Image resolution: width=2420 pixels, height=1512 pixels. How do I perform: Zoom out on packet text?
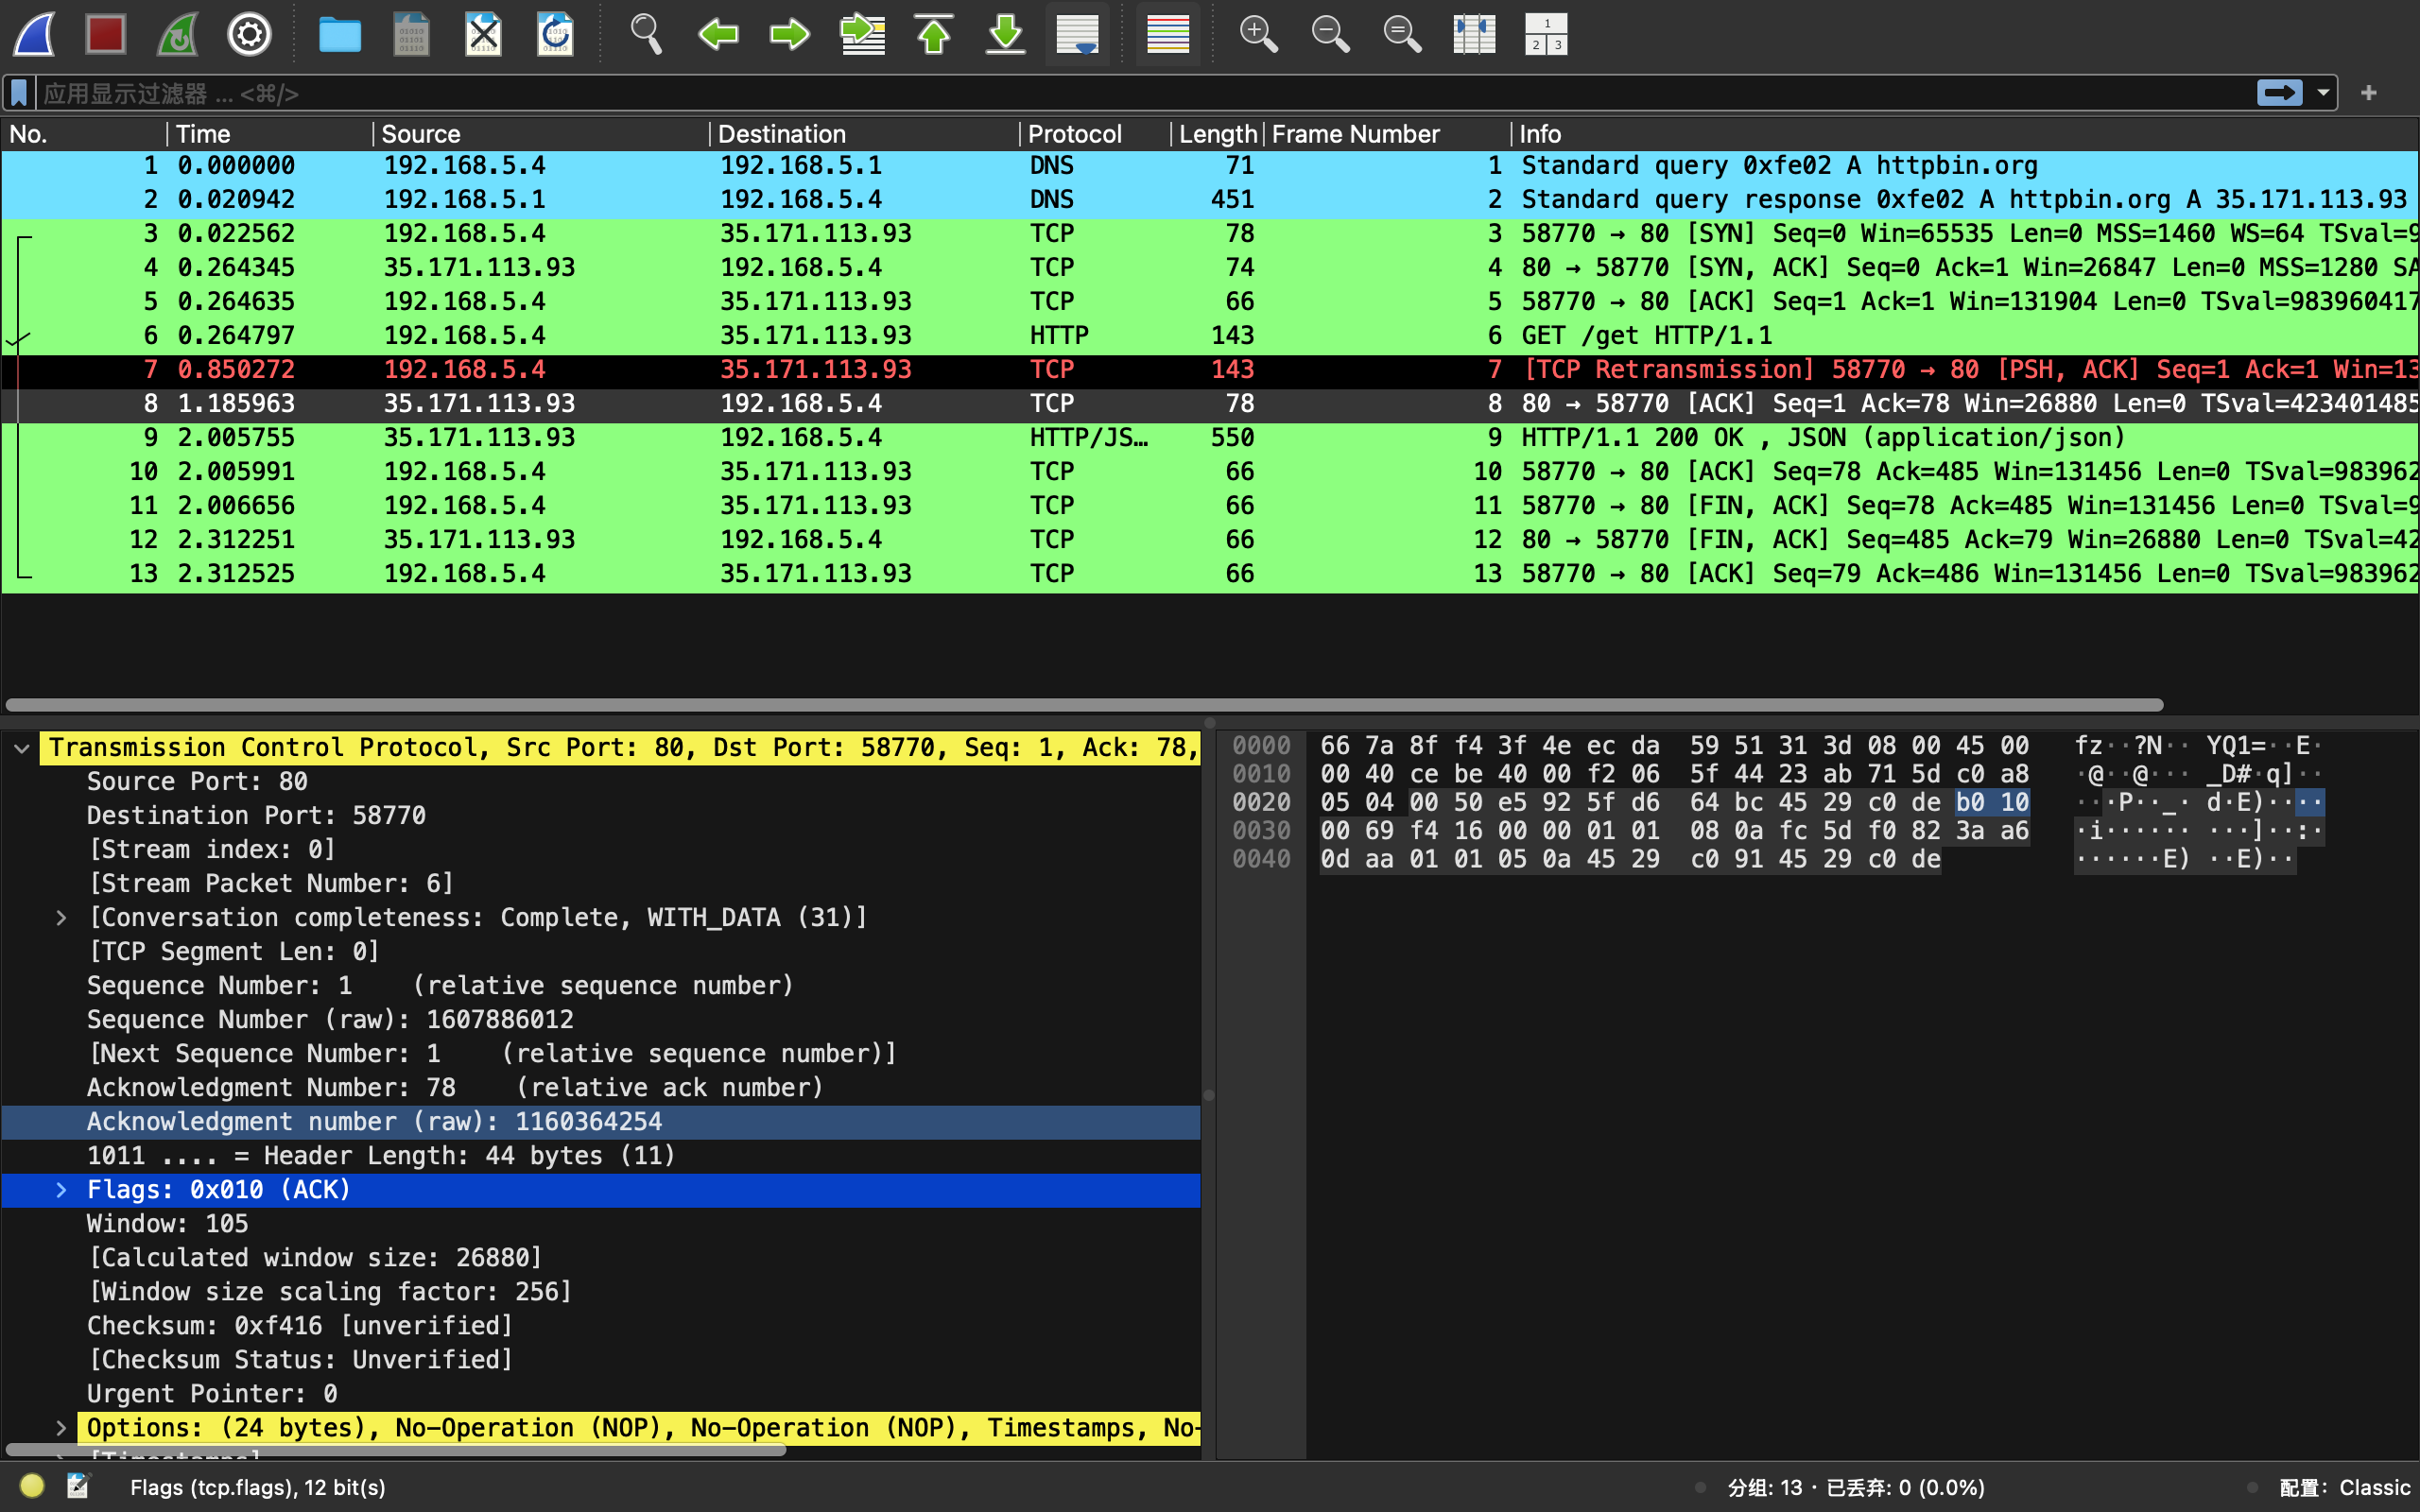[1330, 34]
